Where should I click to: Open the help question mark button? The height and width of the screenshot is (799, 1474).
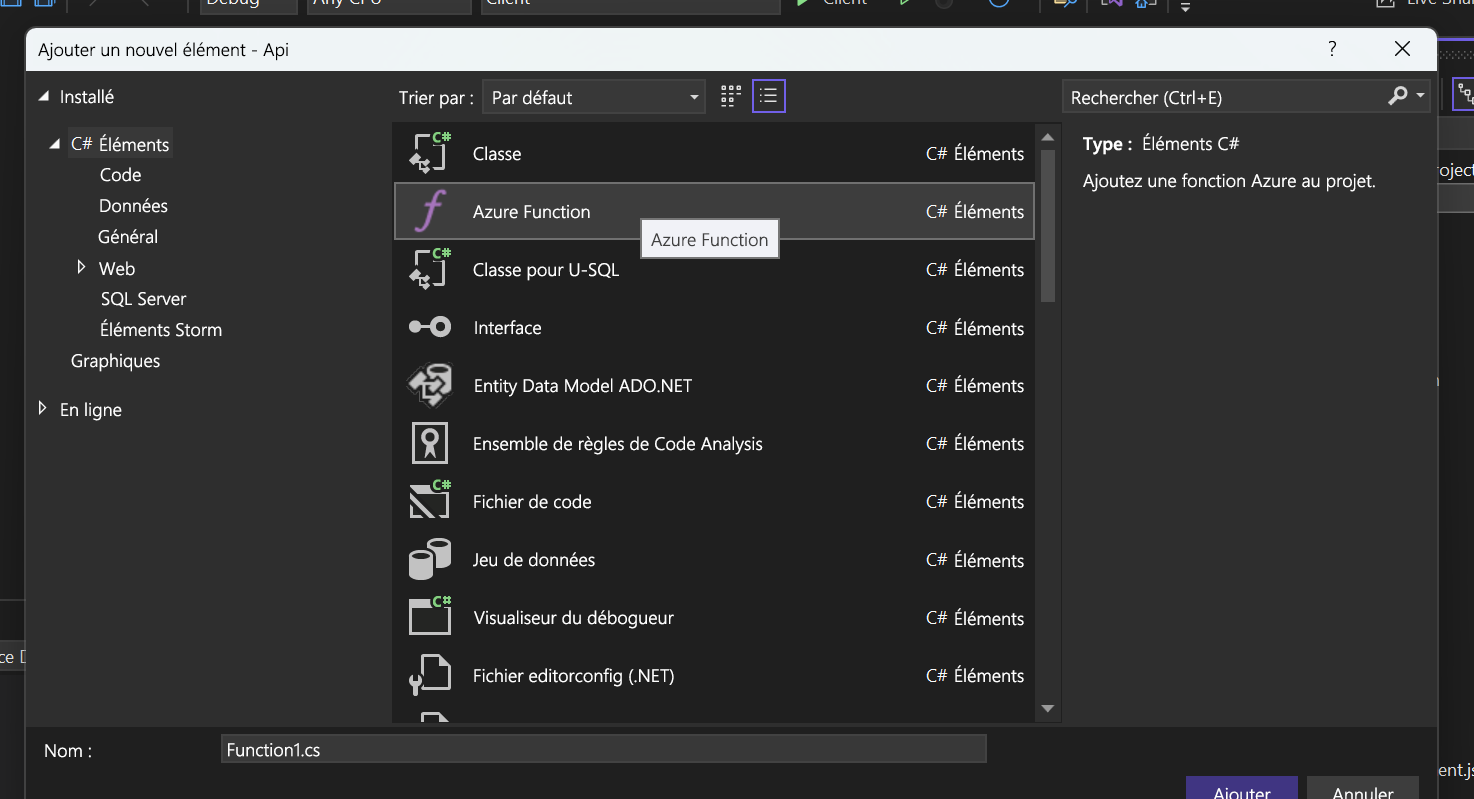click(x=1332, y=49)
